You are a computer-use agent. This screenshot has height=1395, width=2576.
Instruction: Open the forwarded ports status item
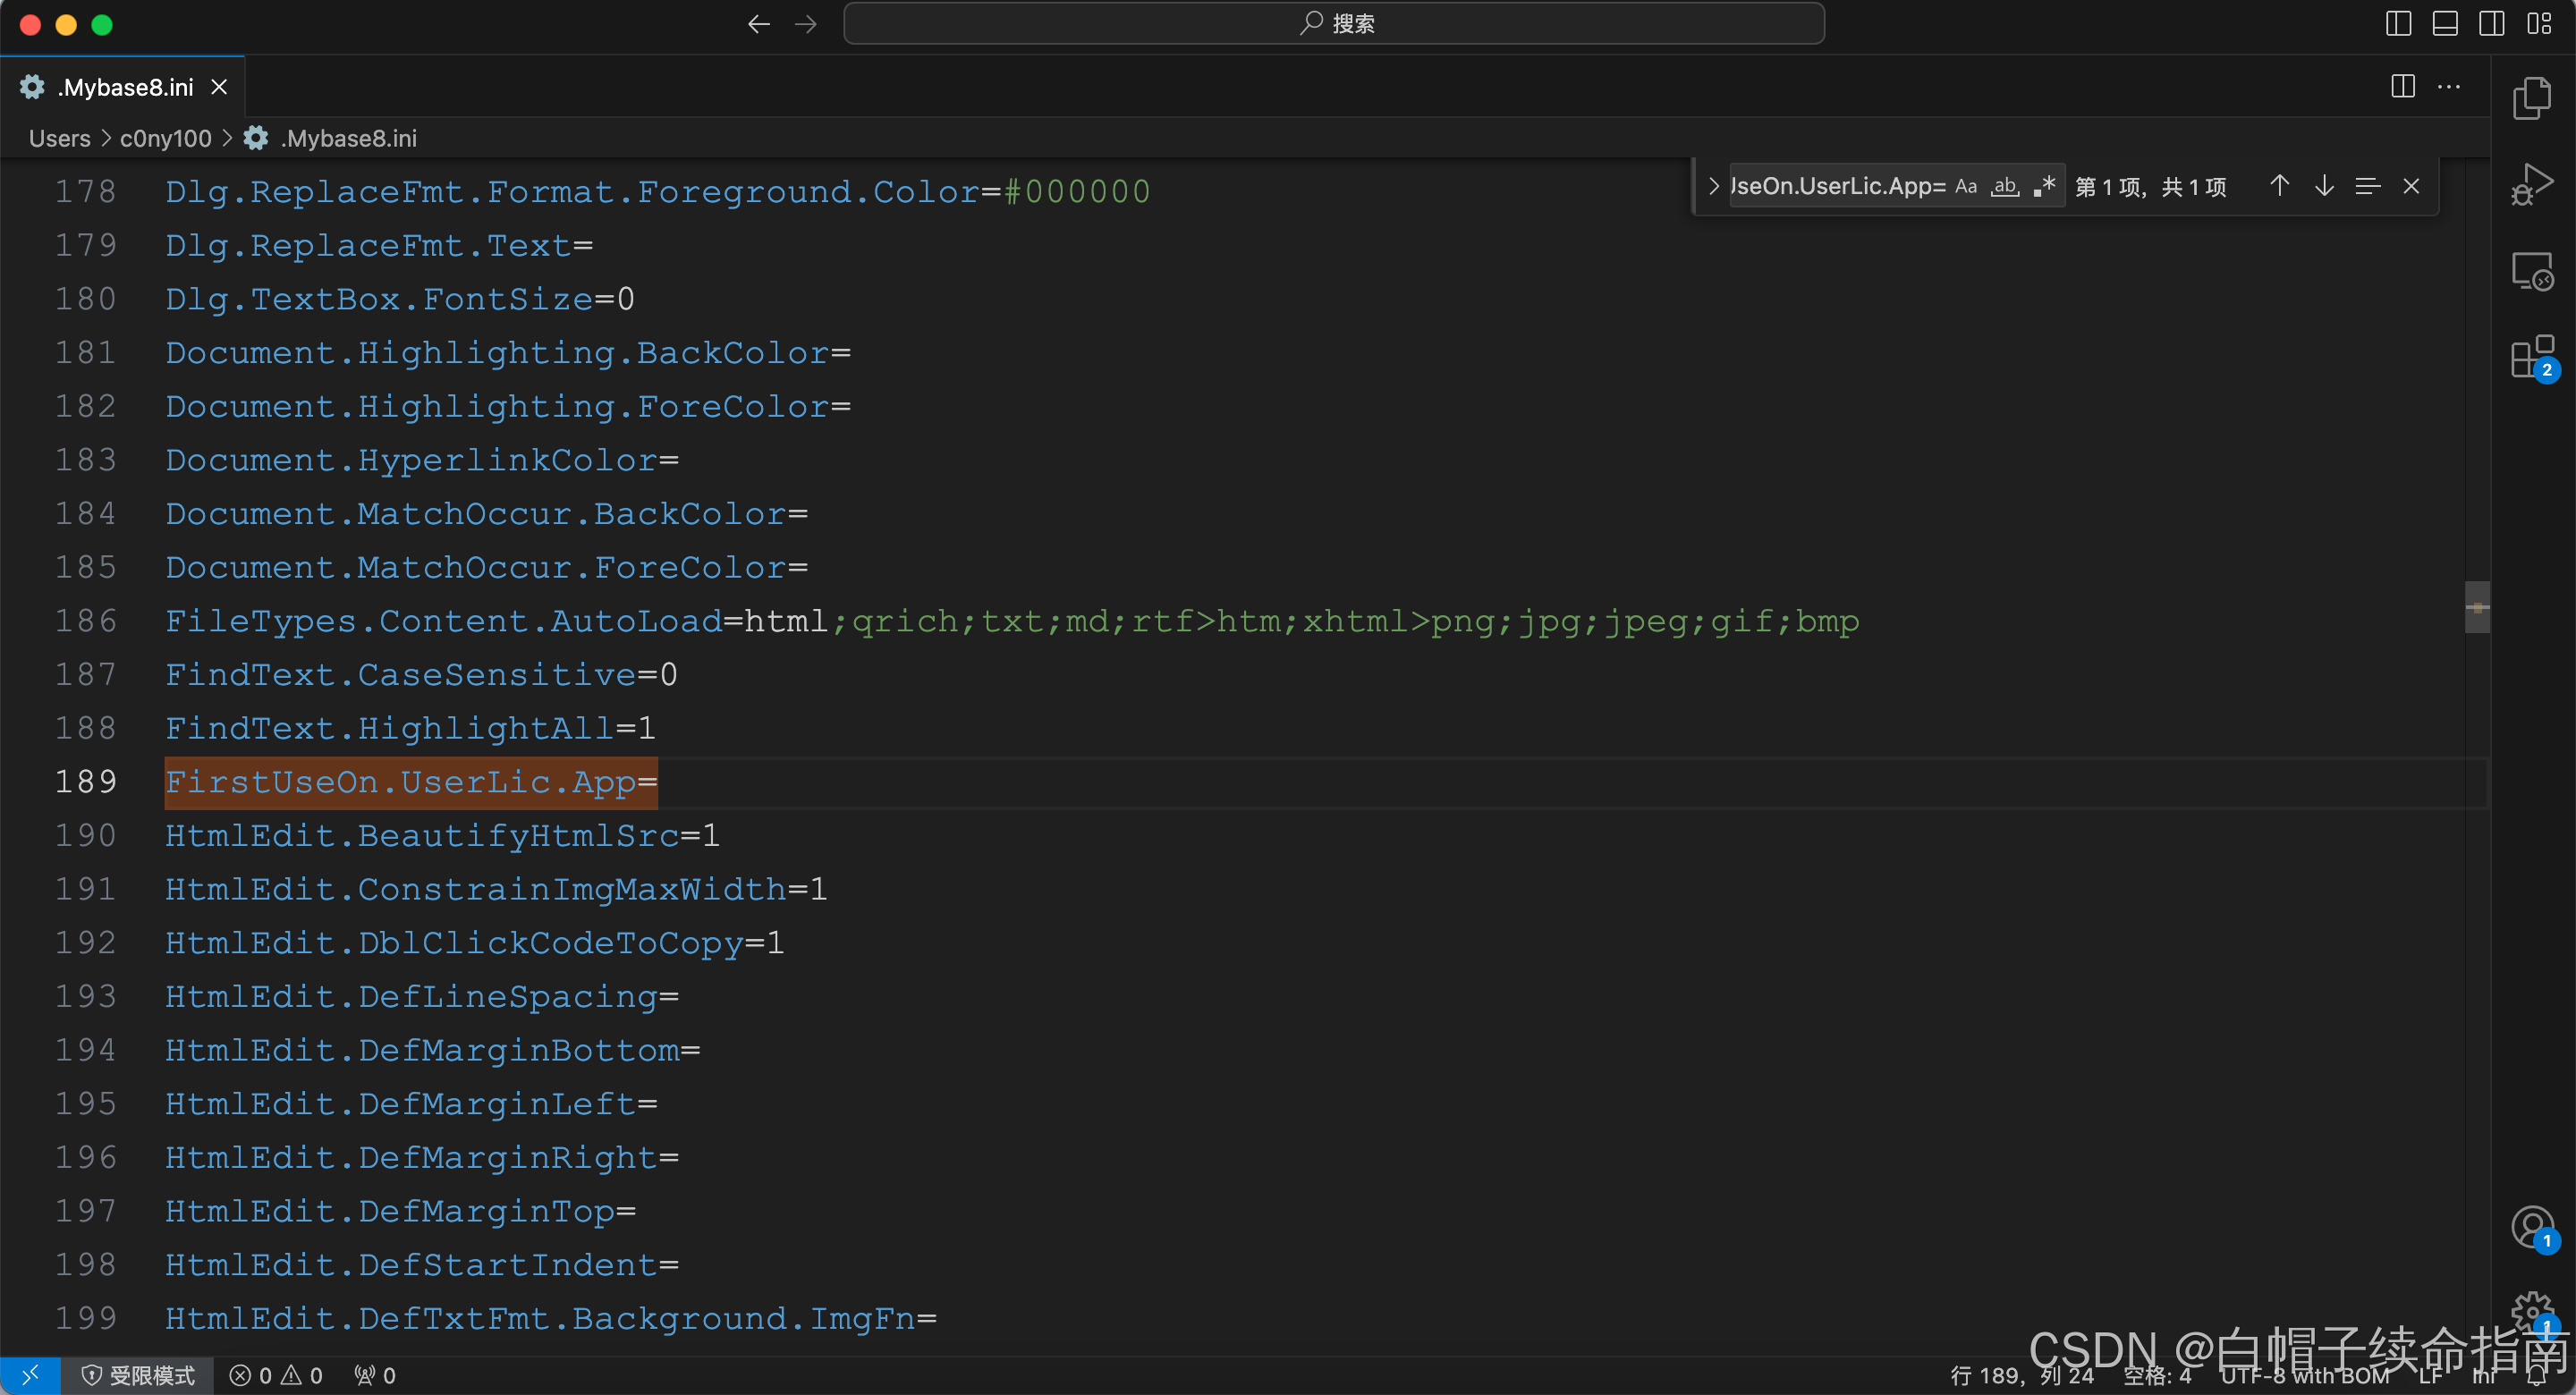click(x=375, y=1375)
